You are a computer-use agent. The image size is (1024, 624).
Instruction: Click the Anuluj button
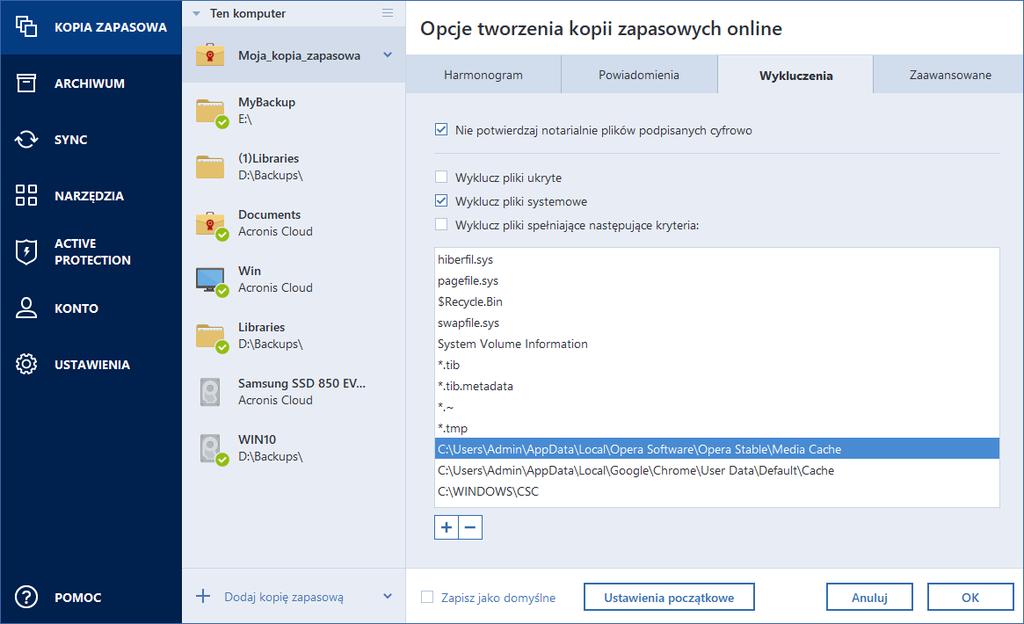(869, 597)
